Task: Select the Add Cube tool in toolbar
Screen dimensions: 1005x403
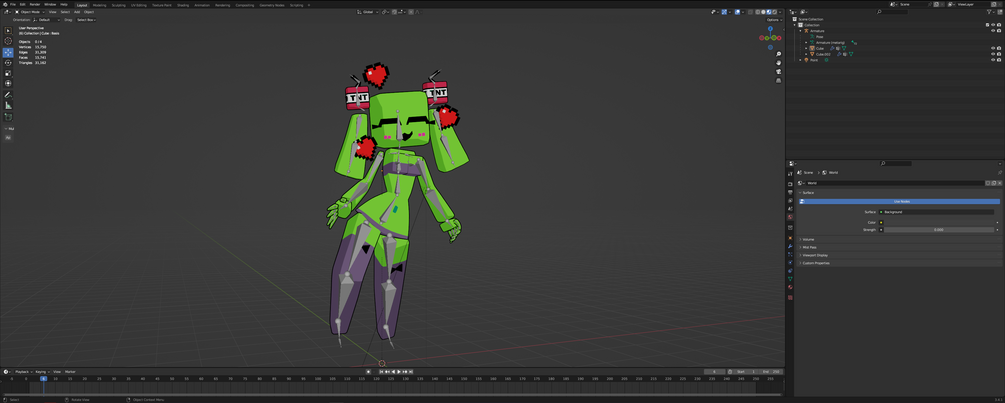Action: pyautogui.click(x=8, y=117)
